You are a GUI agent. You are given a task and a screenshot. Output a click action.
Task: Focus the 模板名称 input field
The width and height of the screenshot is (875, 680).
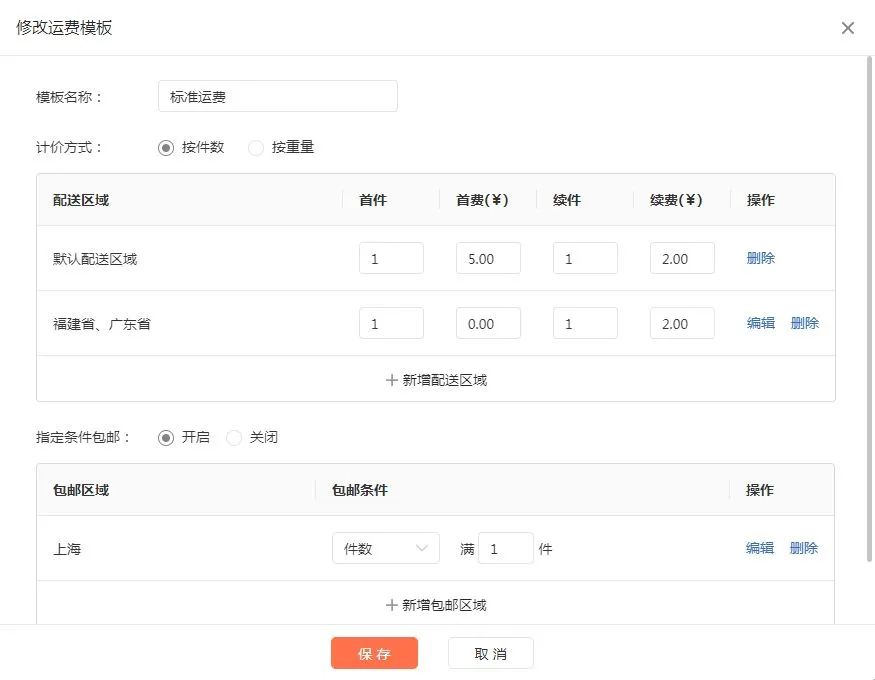click(278, 96)
